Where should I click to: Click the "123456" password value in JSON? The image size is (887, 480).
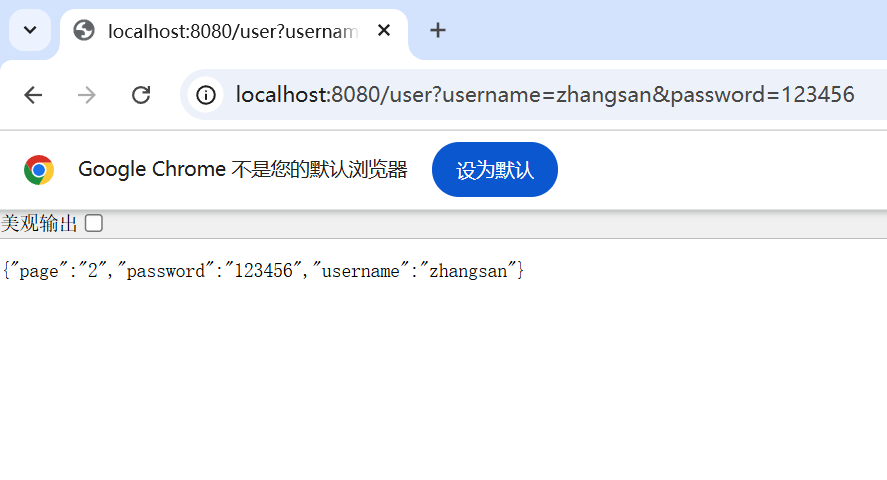(x=263, y=271)
